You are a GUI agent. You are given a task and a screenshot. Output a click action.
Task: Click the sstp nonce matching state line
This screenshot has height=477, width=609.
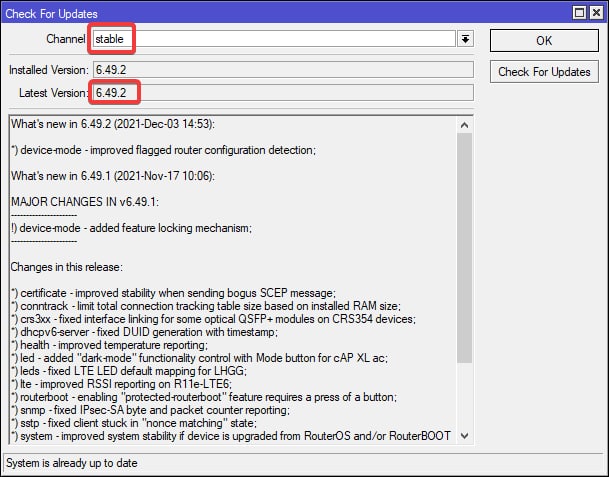click(x=134, y=423)
